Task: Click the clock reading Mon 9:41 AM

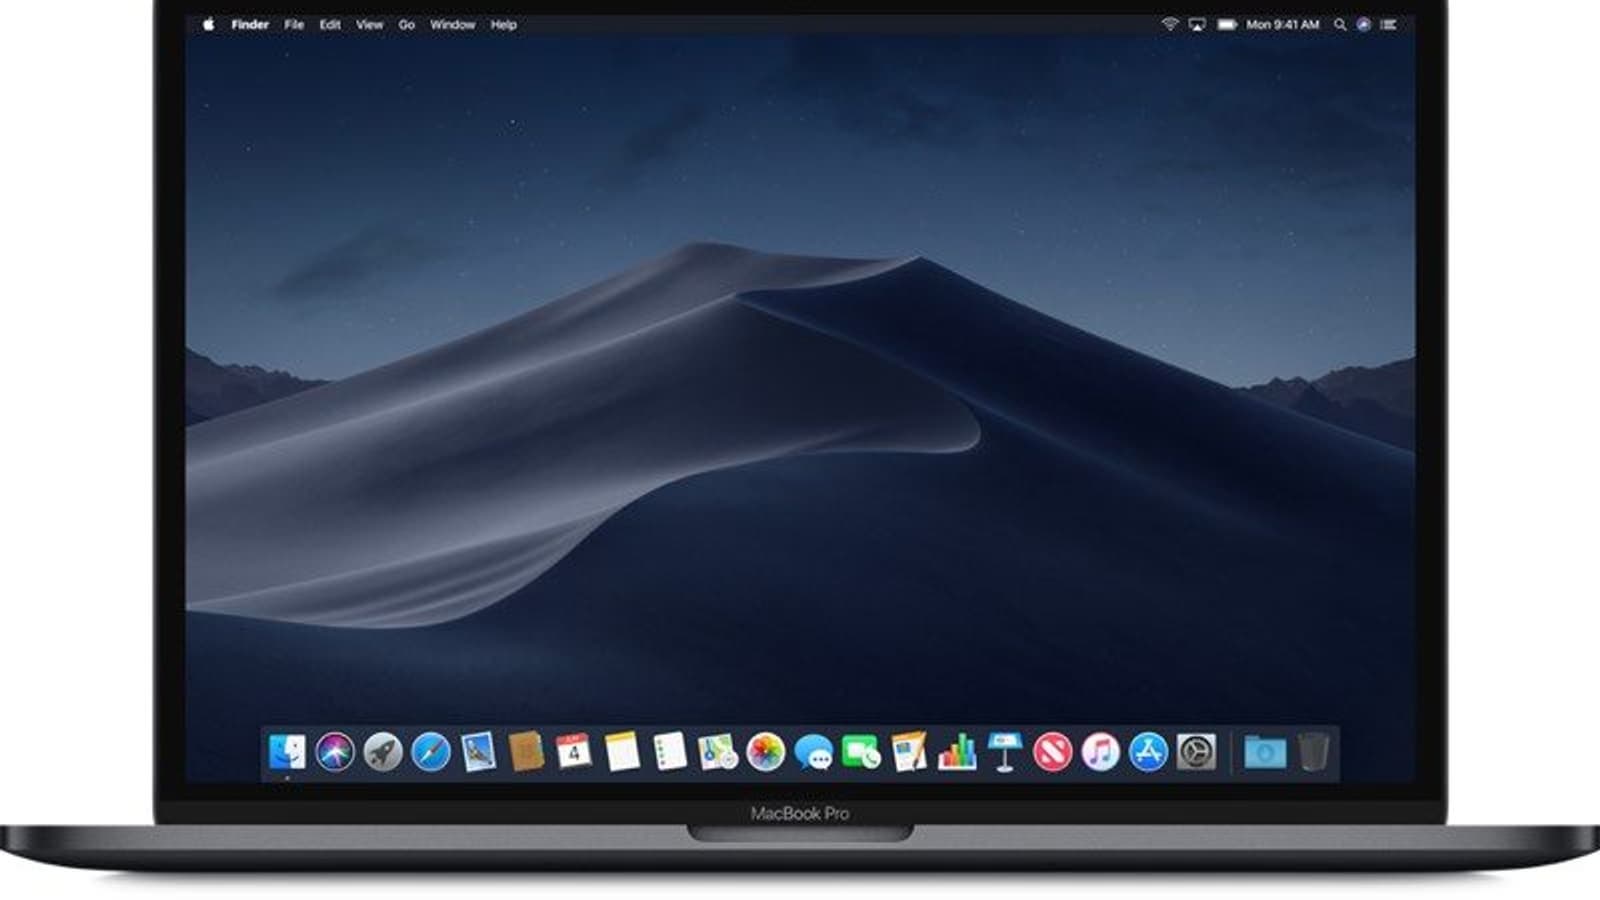Action: coord(1283,24)
